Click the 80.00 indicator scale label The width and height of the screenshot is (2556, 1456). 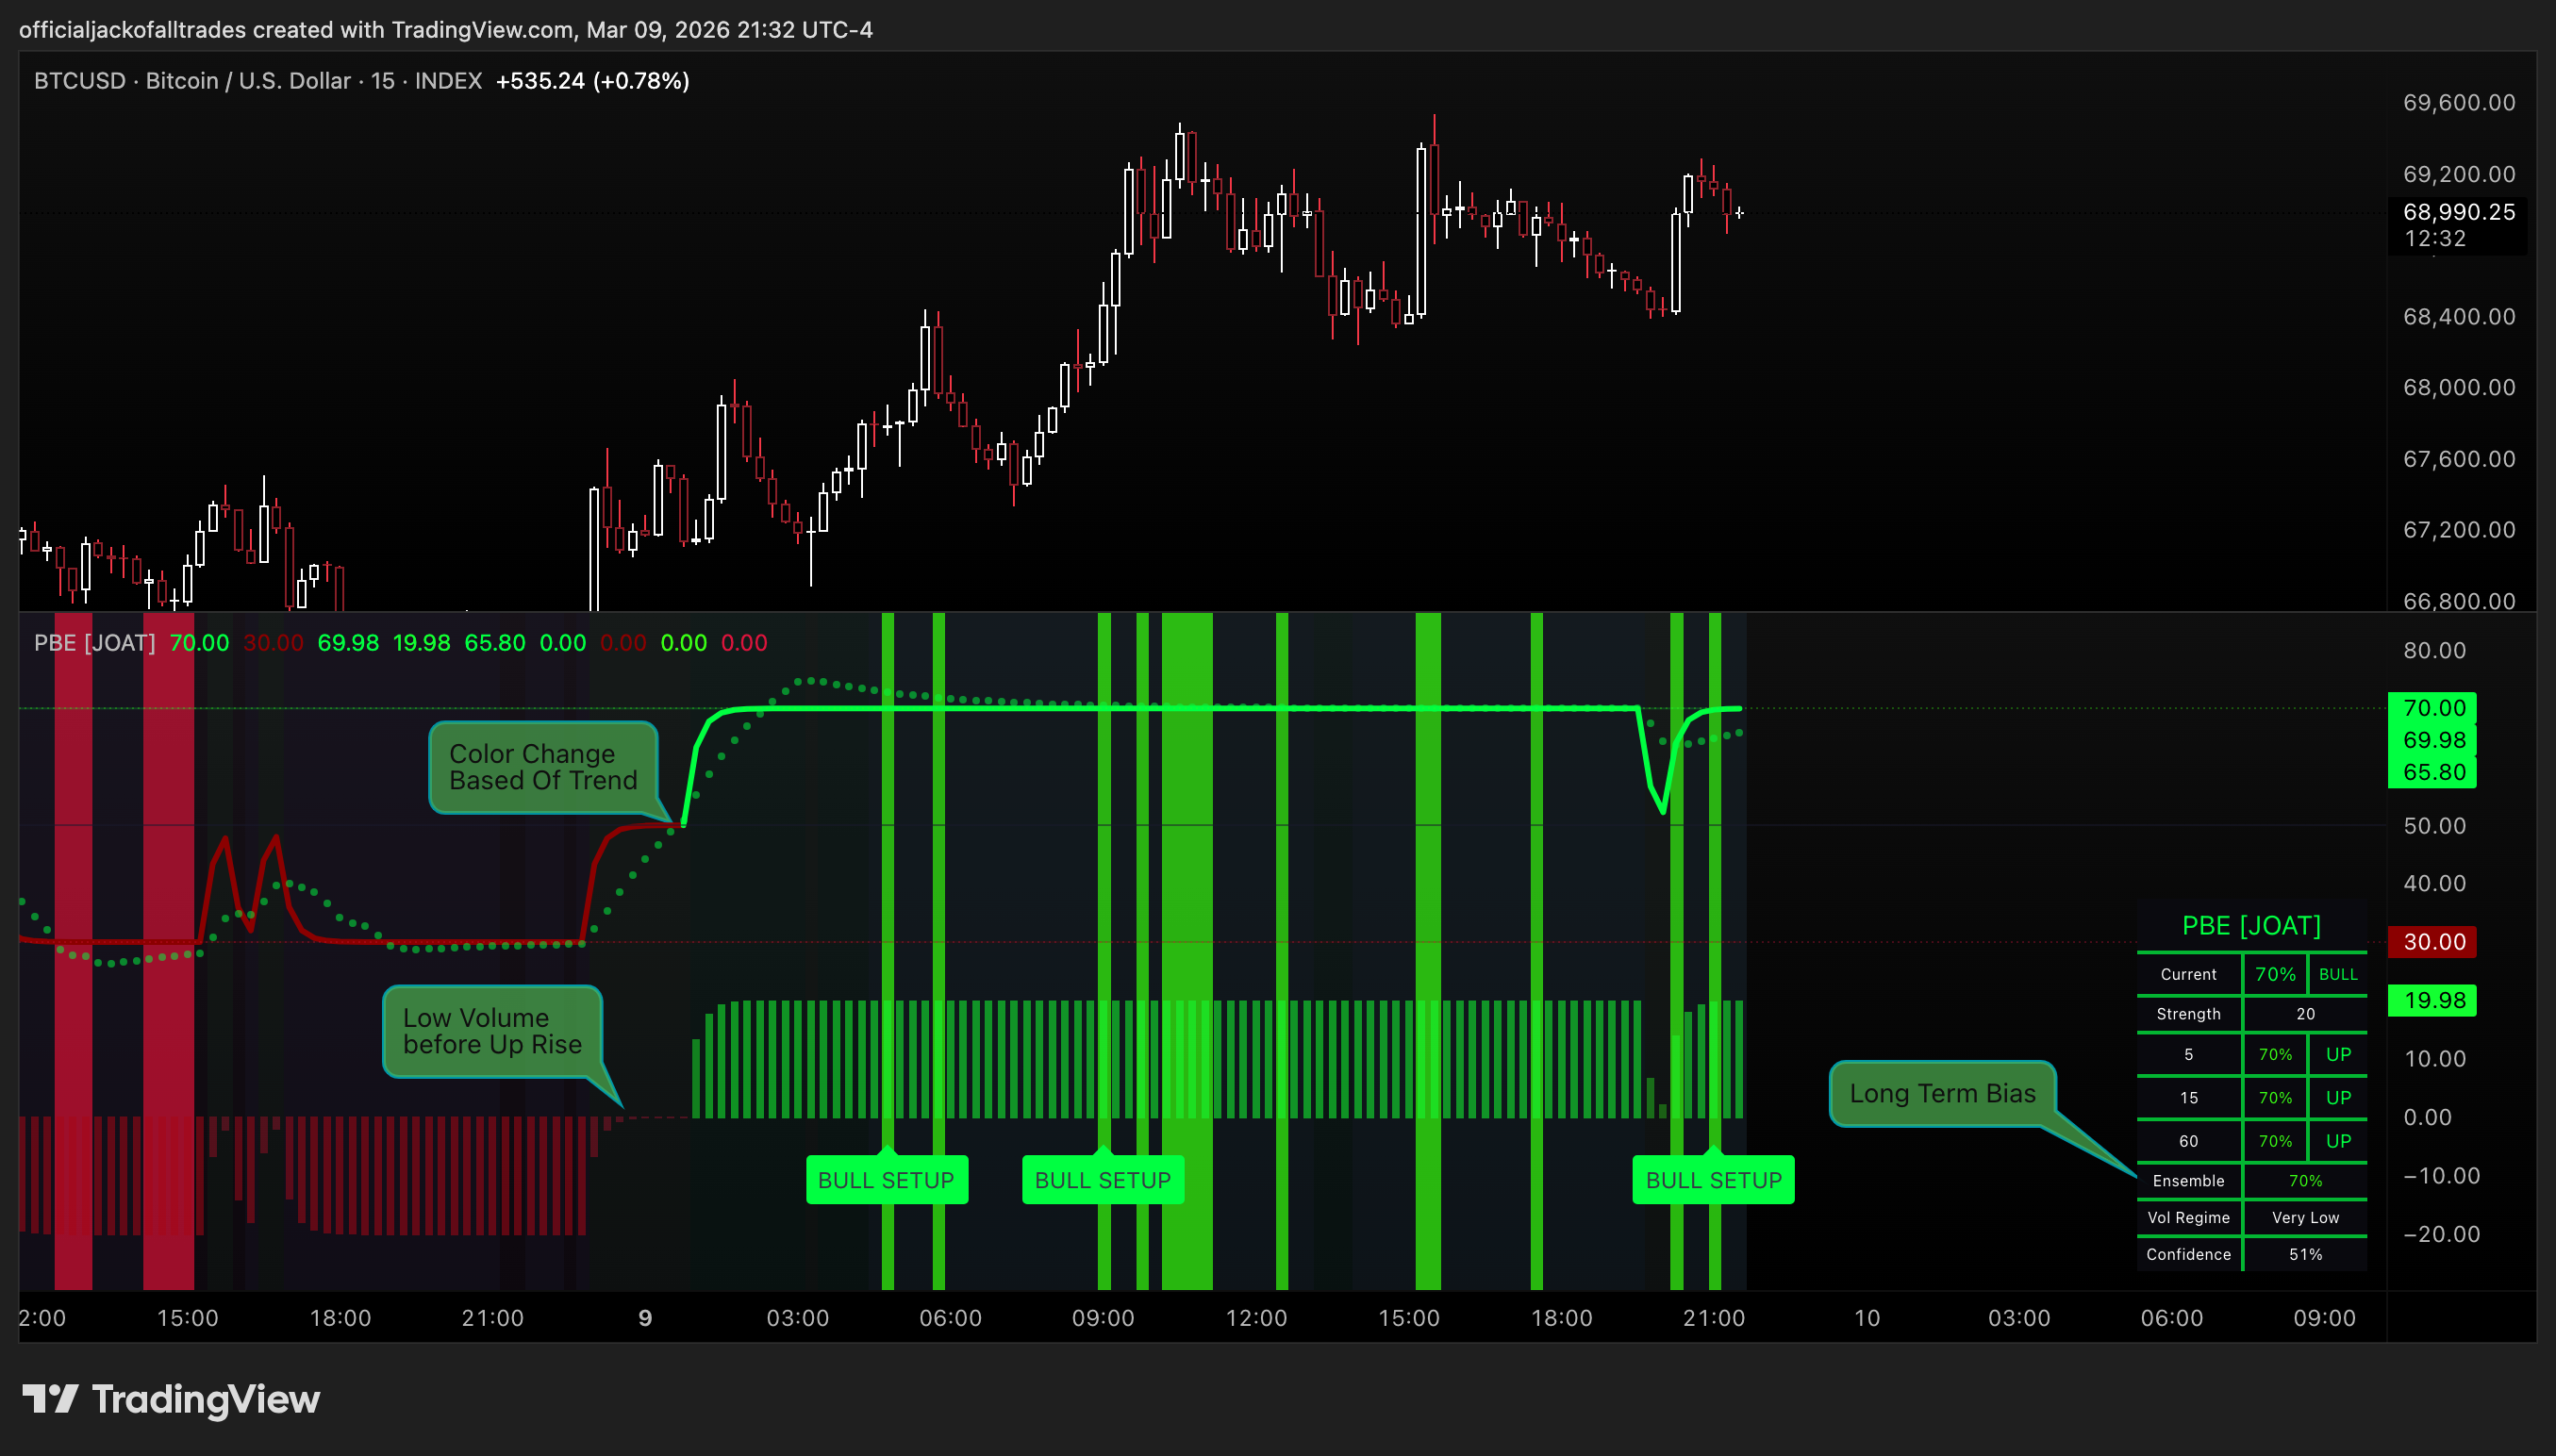(2434, 651)
